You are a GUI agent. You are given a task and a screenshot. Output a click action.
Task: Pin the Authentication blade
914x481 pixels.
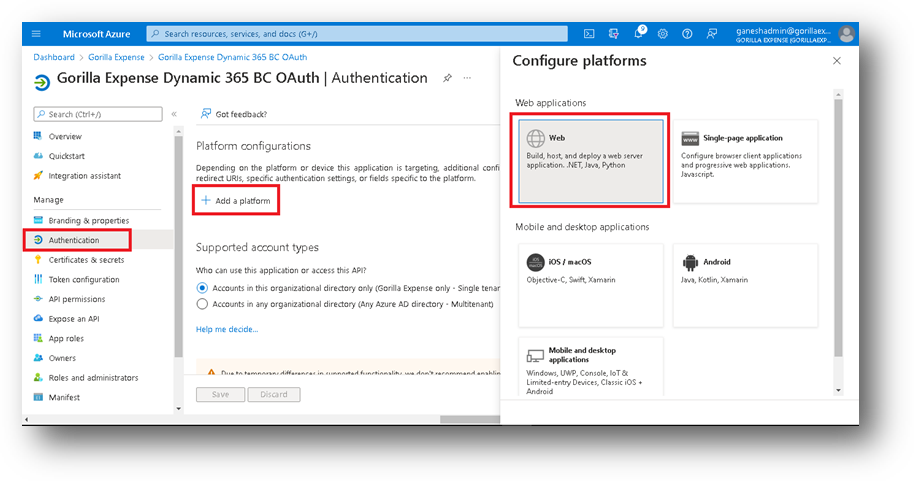click(447, 78)
